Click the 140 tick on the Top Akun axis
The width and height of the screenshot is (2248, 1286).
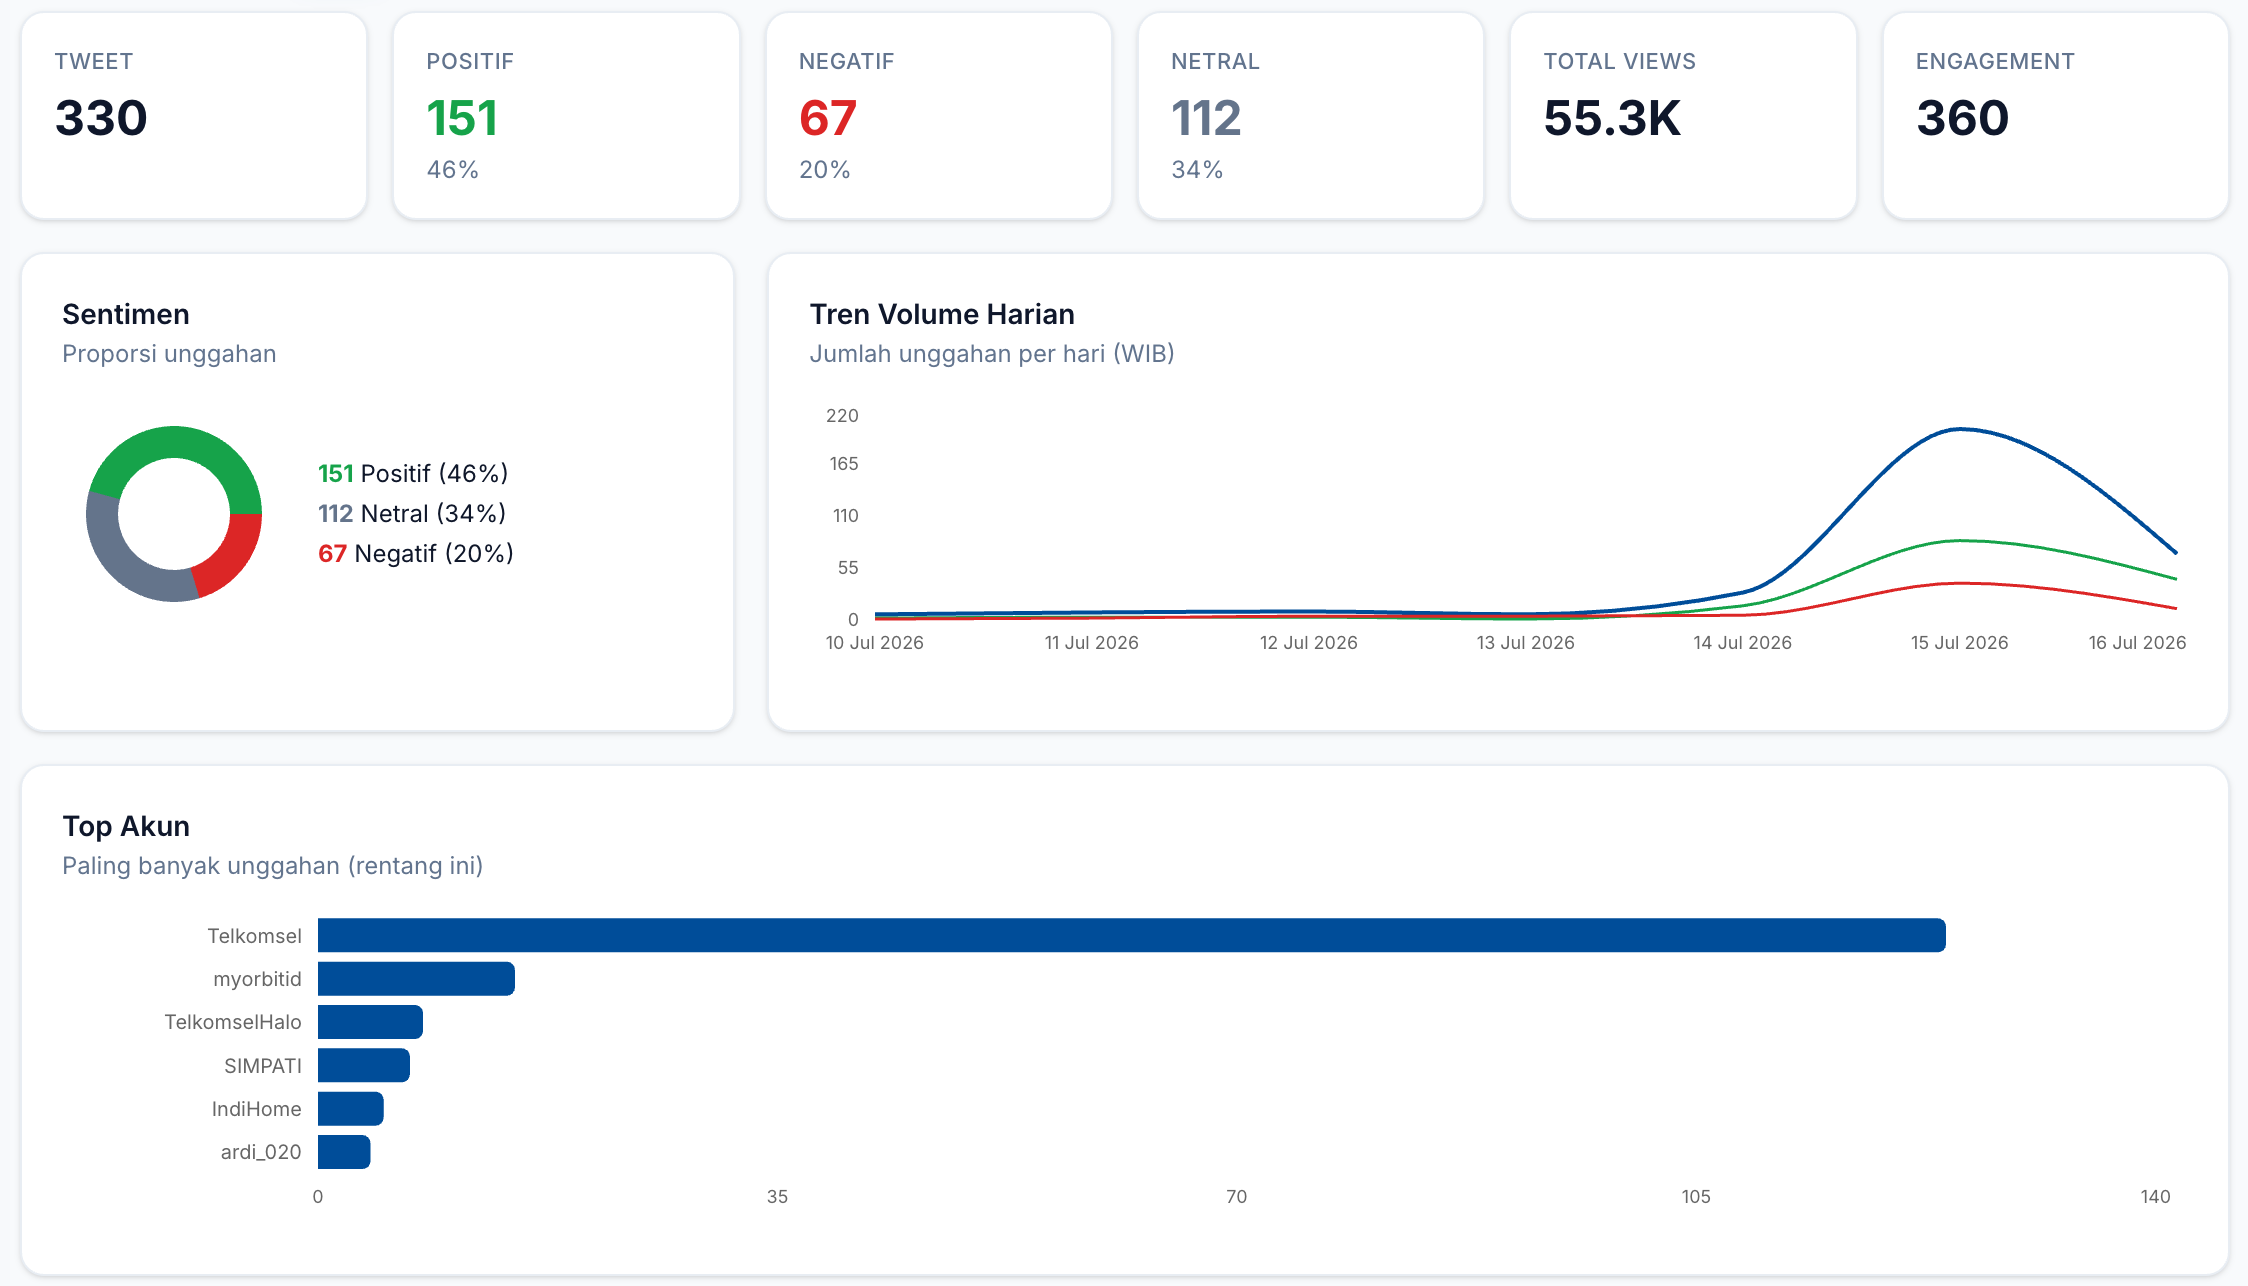2156,1197
